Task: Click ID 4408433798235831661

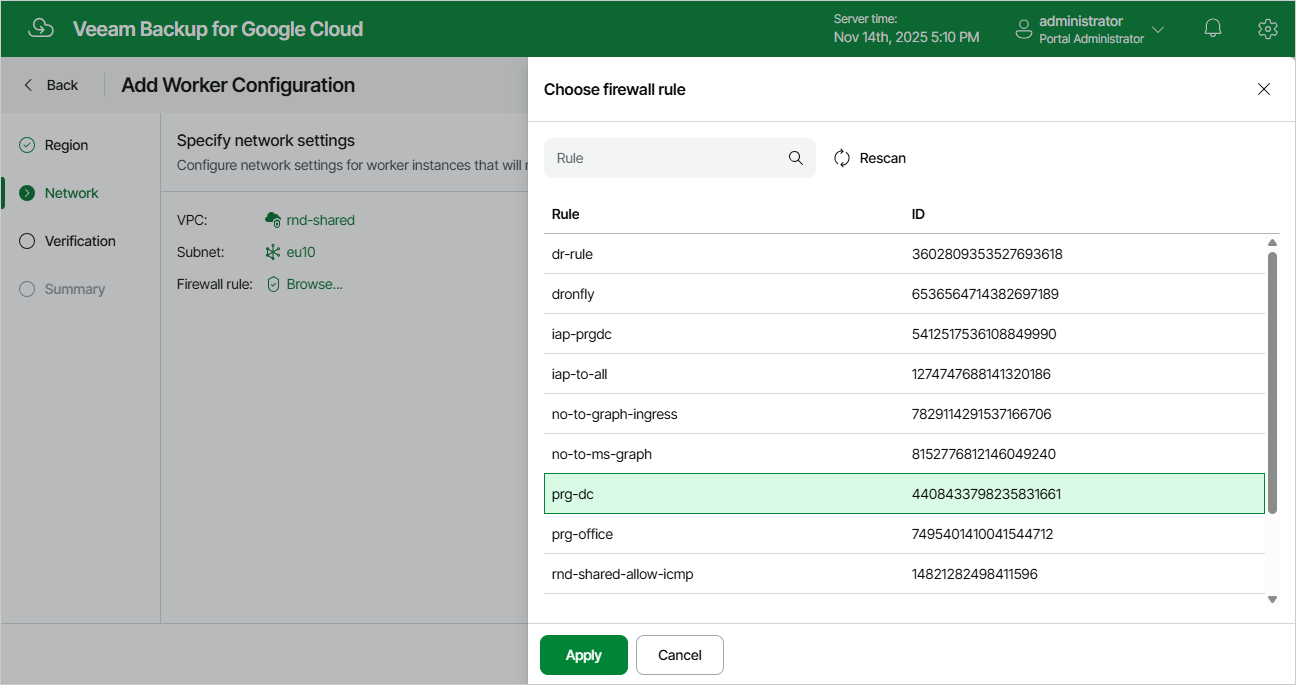Action: click(987, 494)
